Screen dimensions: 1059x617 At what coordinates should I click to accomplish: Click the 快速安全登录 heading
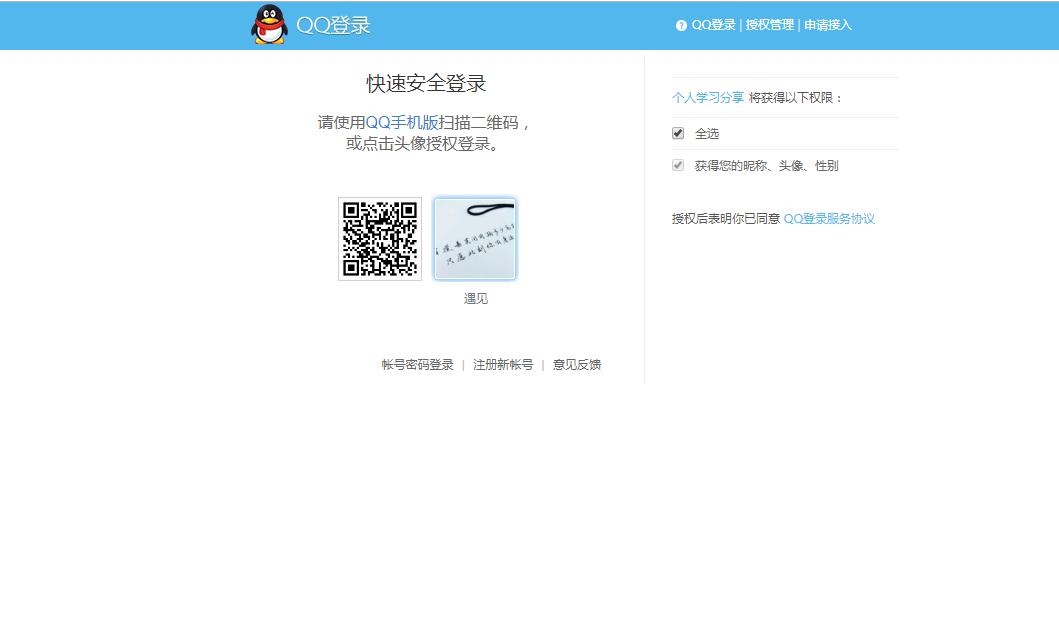(426, 84)
